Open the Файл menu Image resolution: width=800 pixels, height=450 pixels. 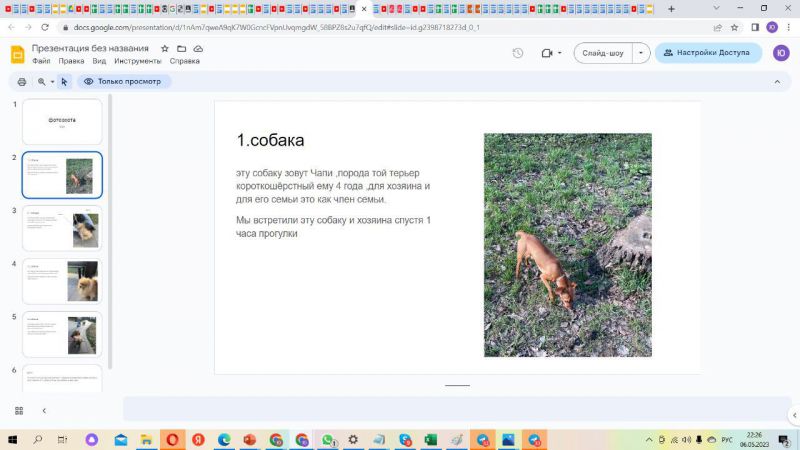(41, 61)
